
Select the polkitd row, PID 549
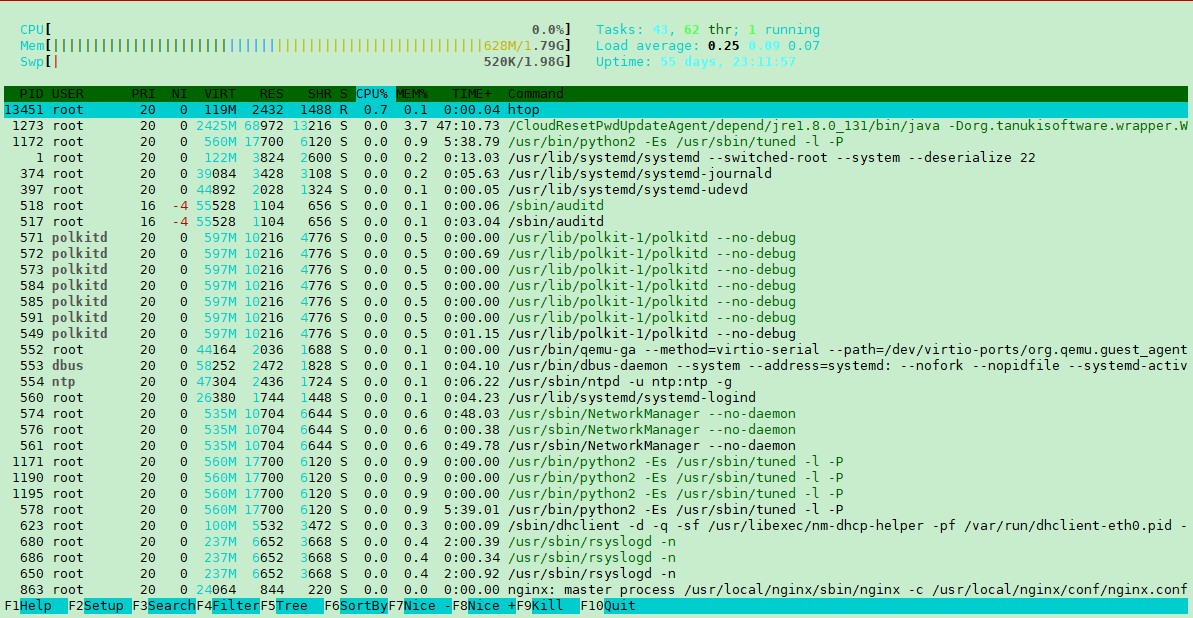pos(596,333)
